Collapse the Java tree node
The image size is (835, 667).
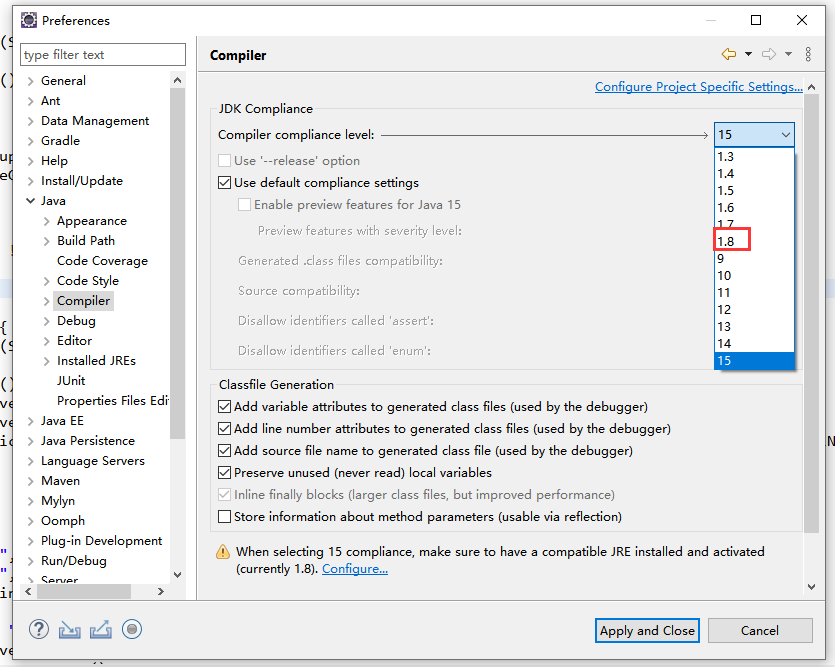[x=31, y=201]
